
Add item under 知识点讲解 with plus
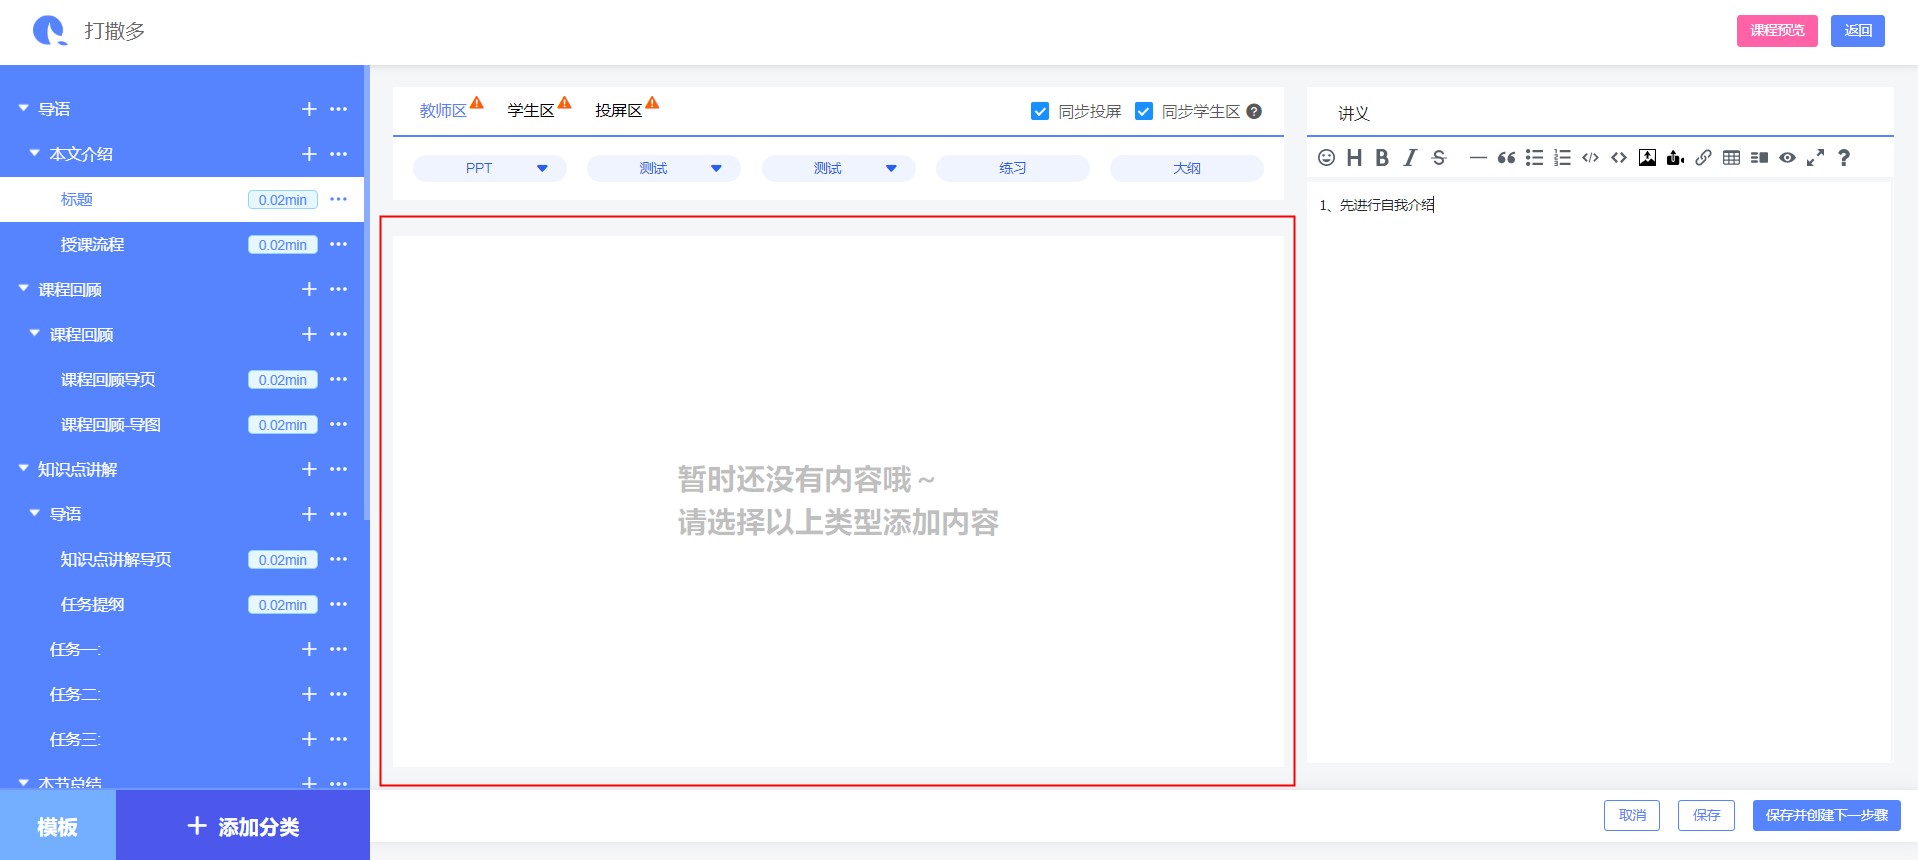[309, 469]
